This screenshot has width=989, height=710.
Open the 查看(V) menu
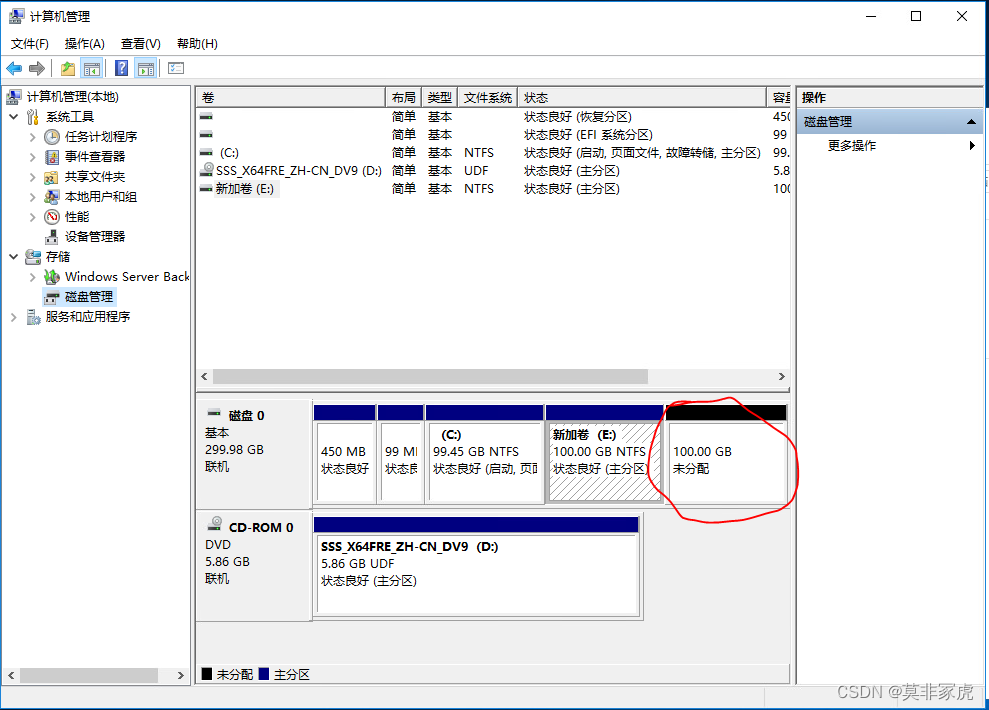[141, 44]
